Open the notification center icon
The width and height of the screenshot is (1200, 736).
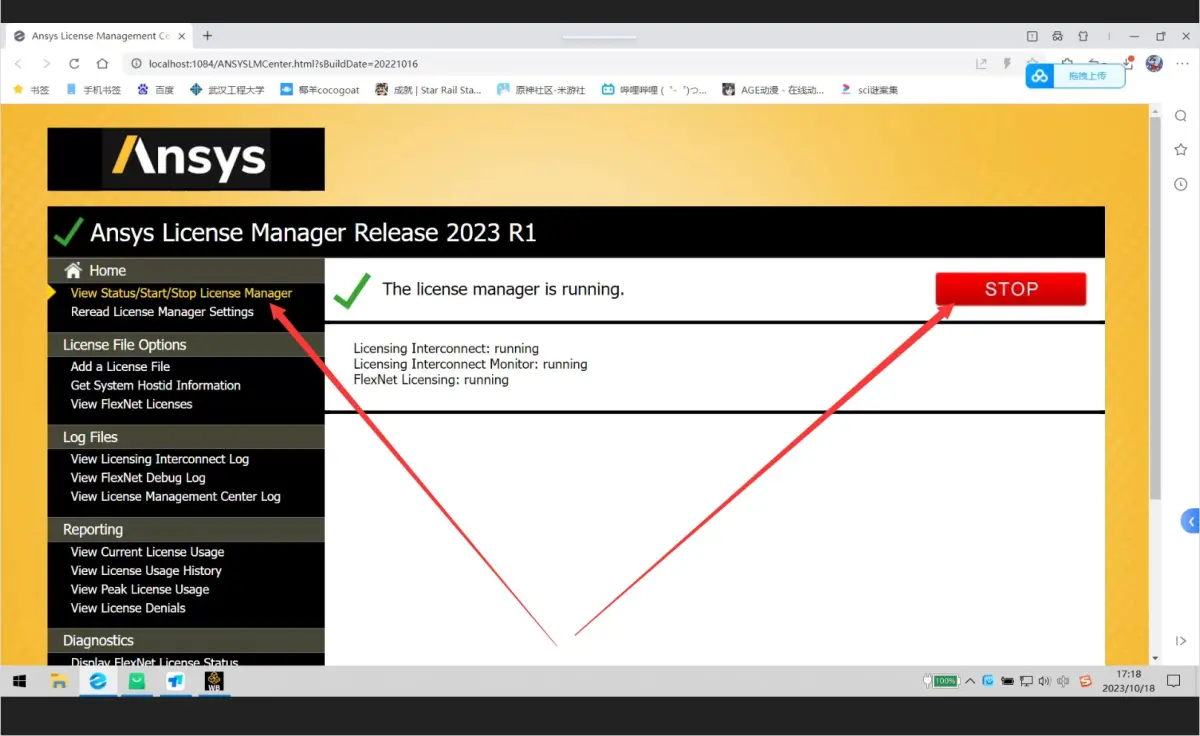point(1174,681)
